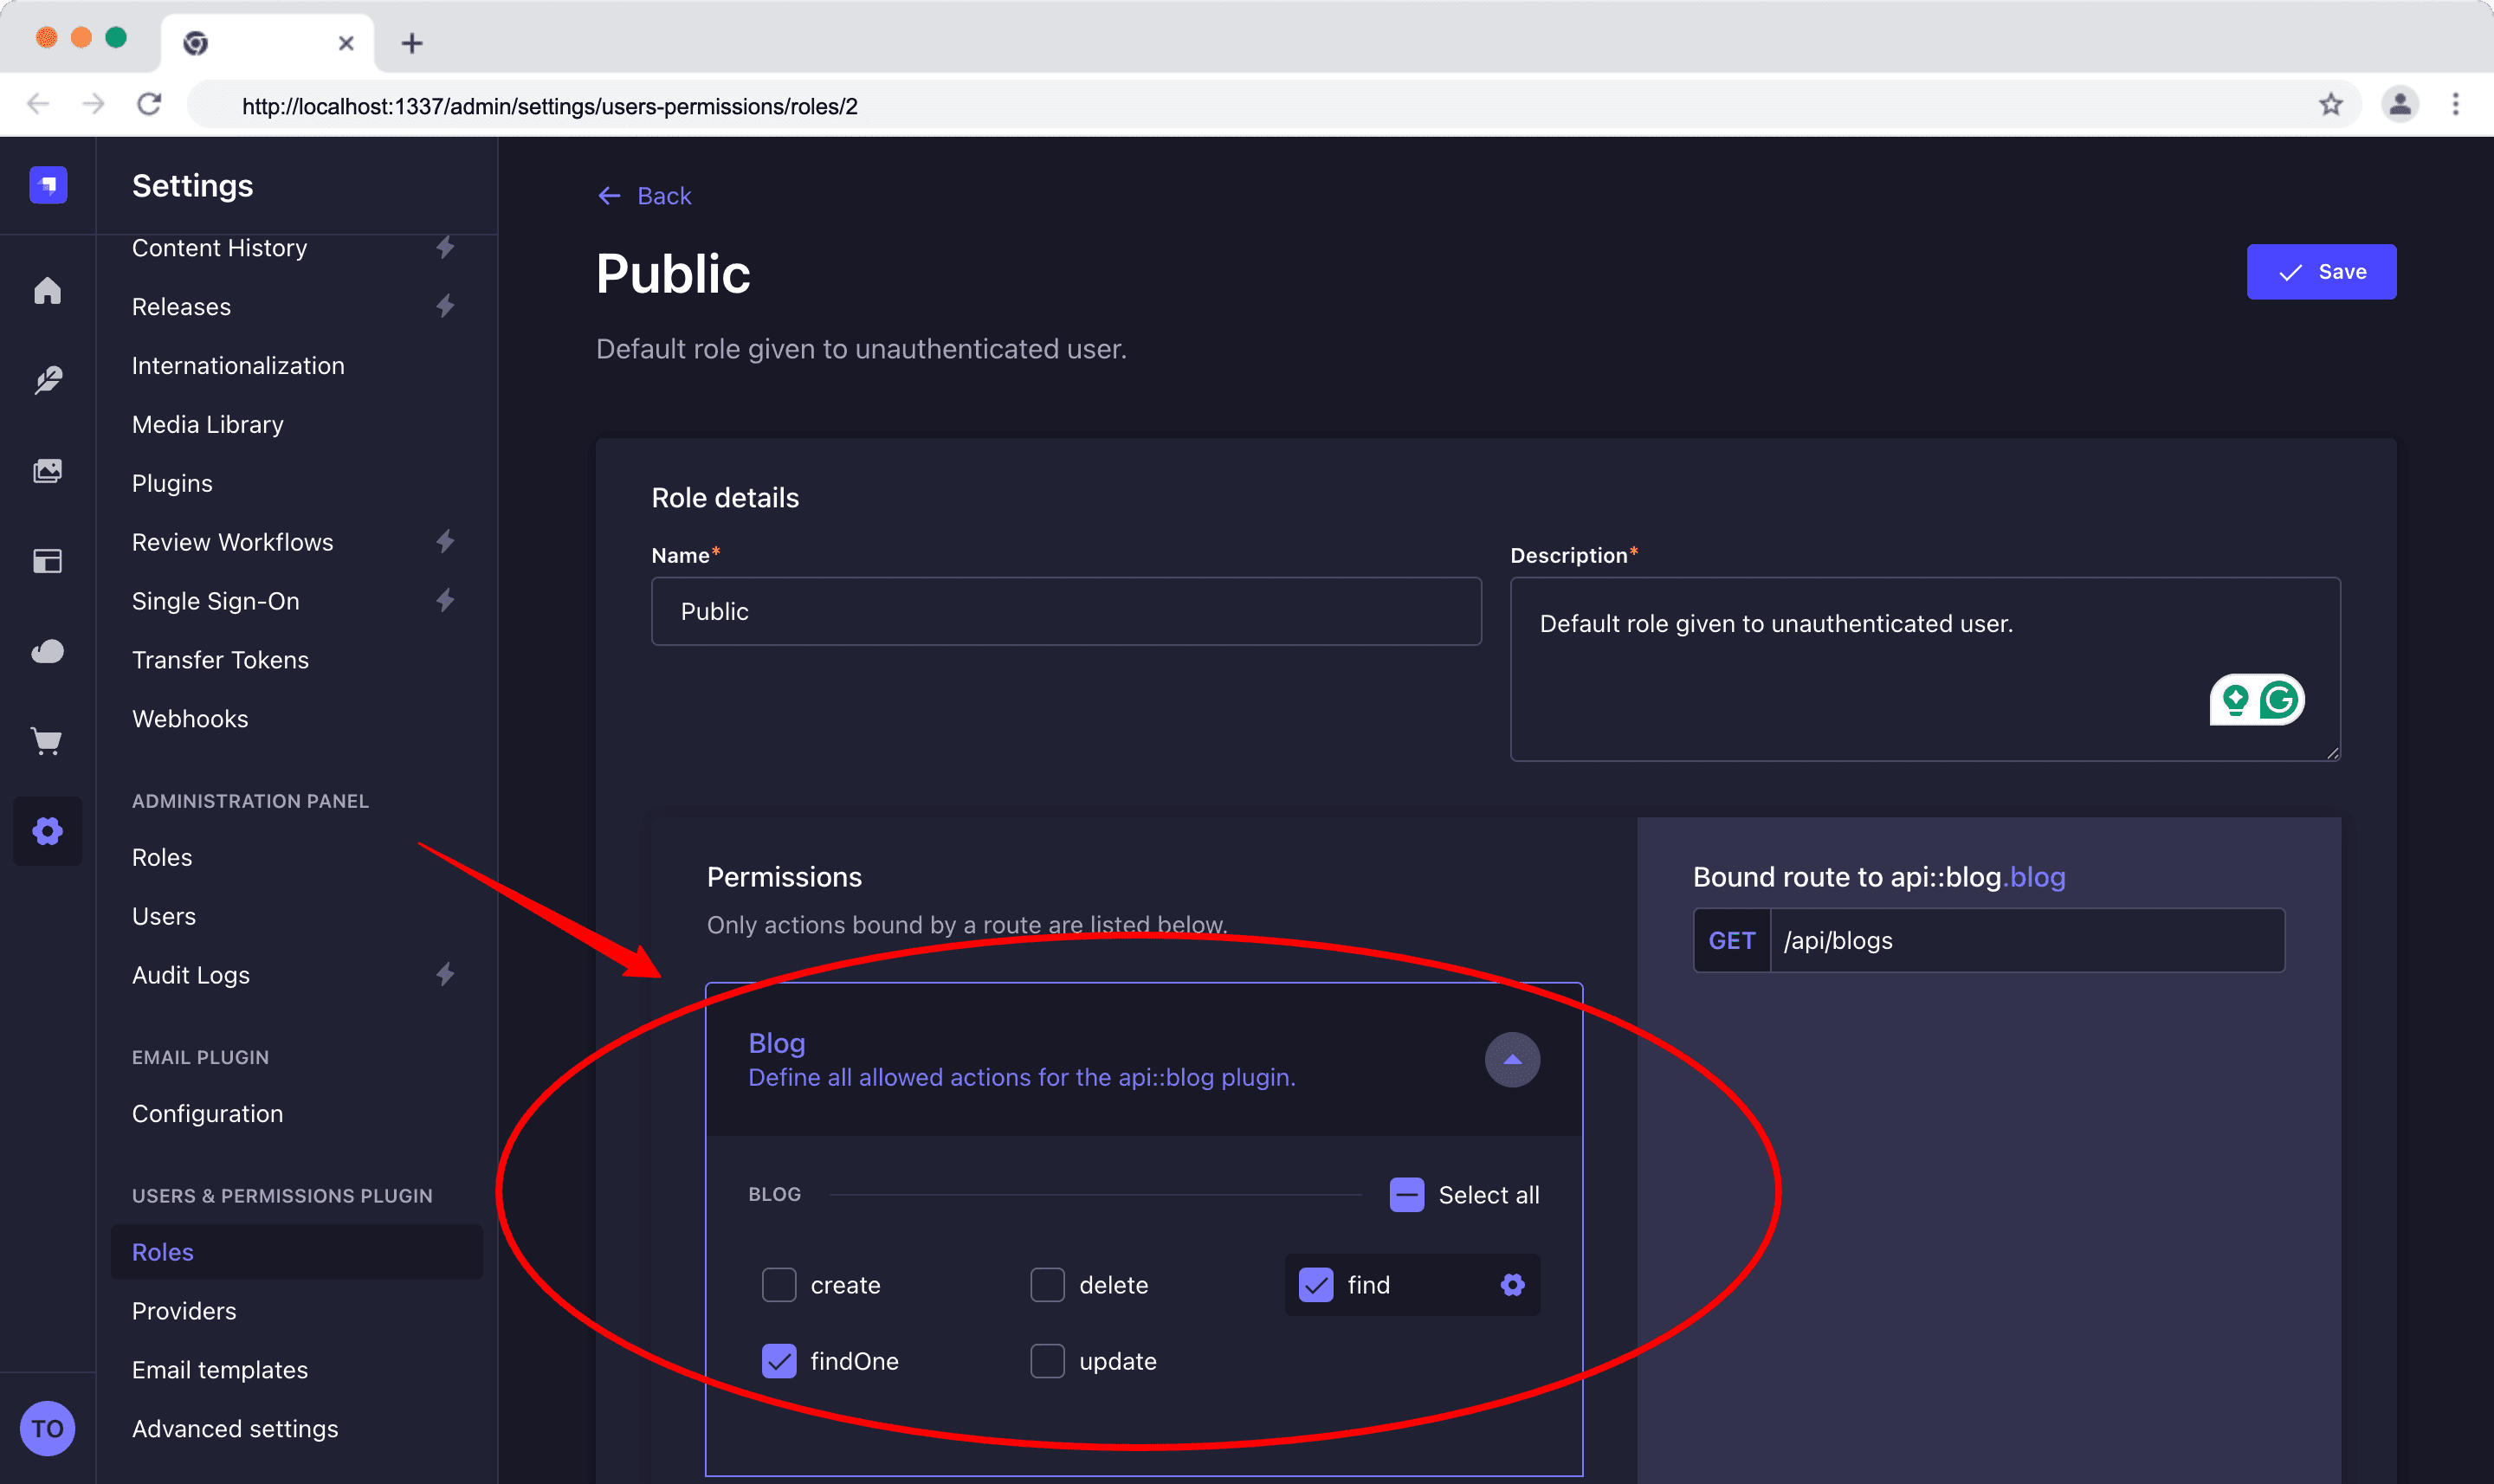Click the Blog accordion title
The width and height of the screenshot is (2494, 1484).
pyautogui.click(x=776, y=1043)
